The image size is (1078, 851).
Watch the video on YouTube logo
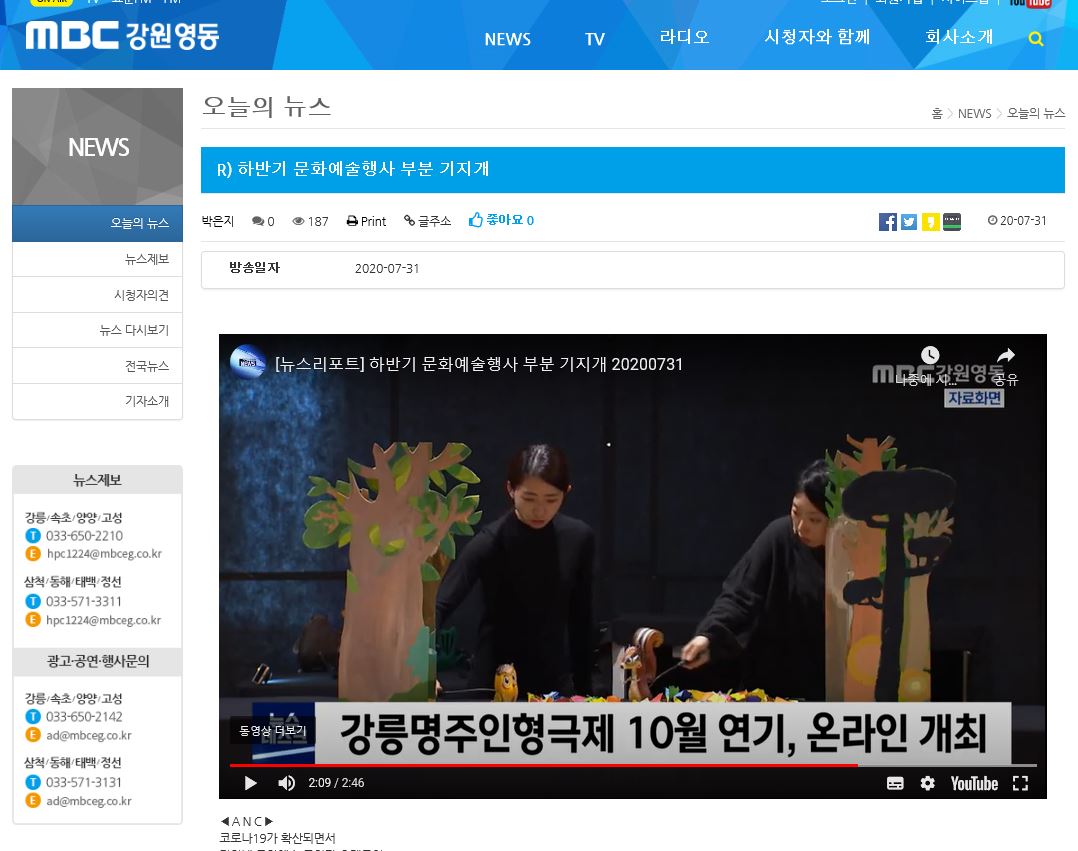[x=974, y=784]
